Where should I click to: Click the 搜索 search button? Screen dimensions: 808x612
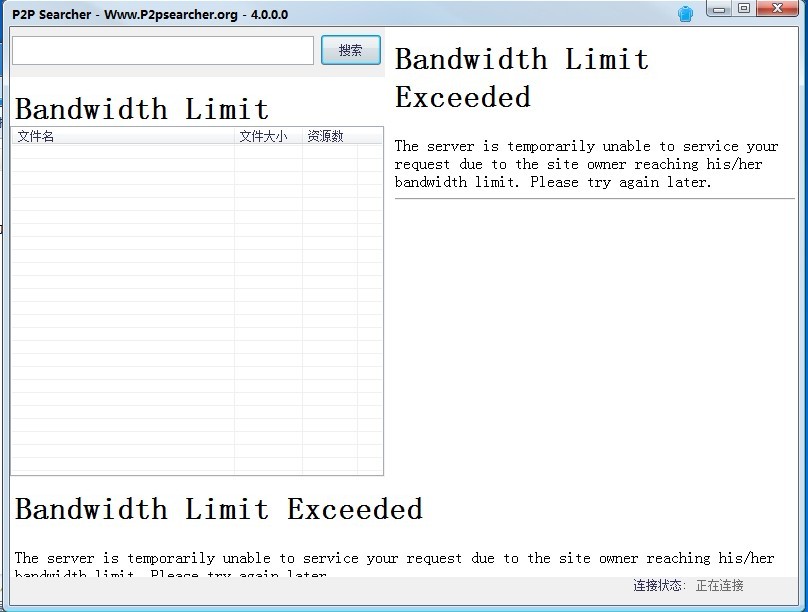(x=350, y=50)
